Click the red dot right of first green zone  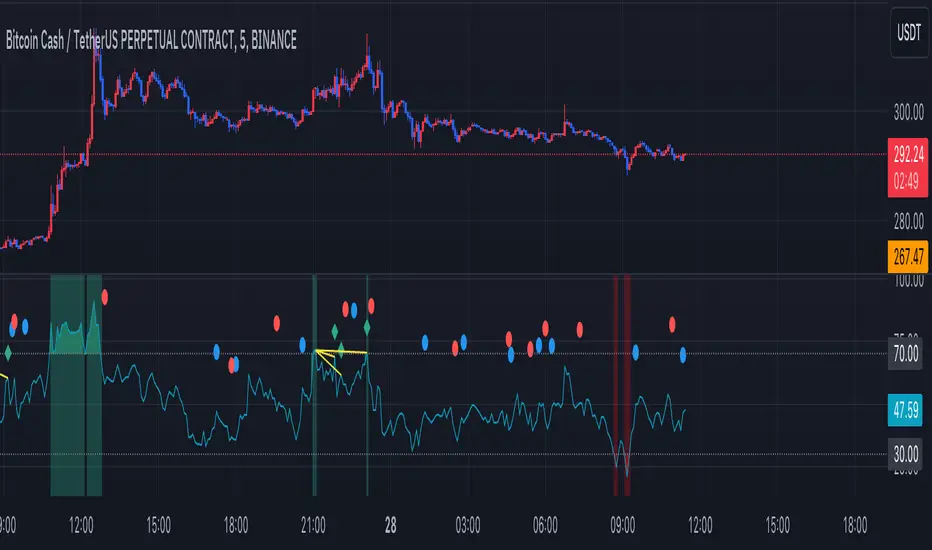click(x=105, y=297)
